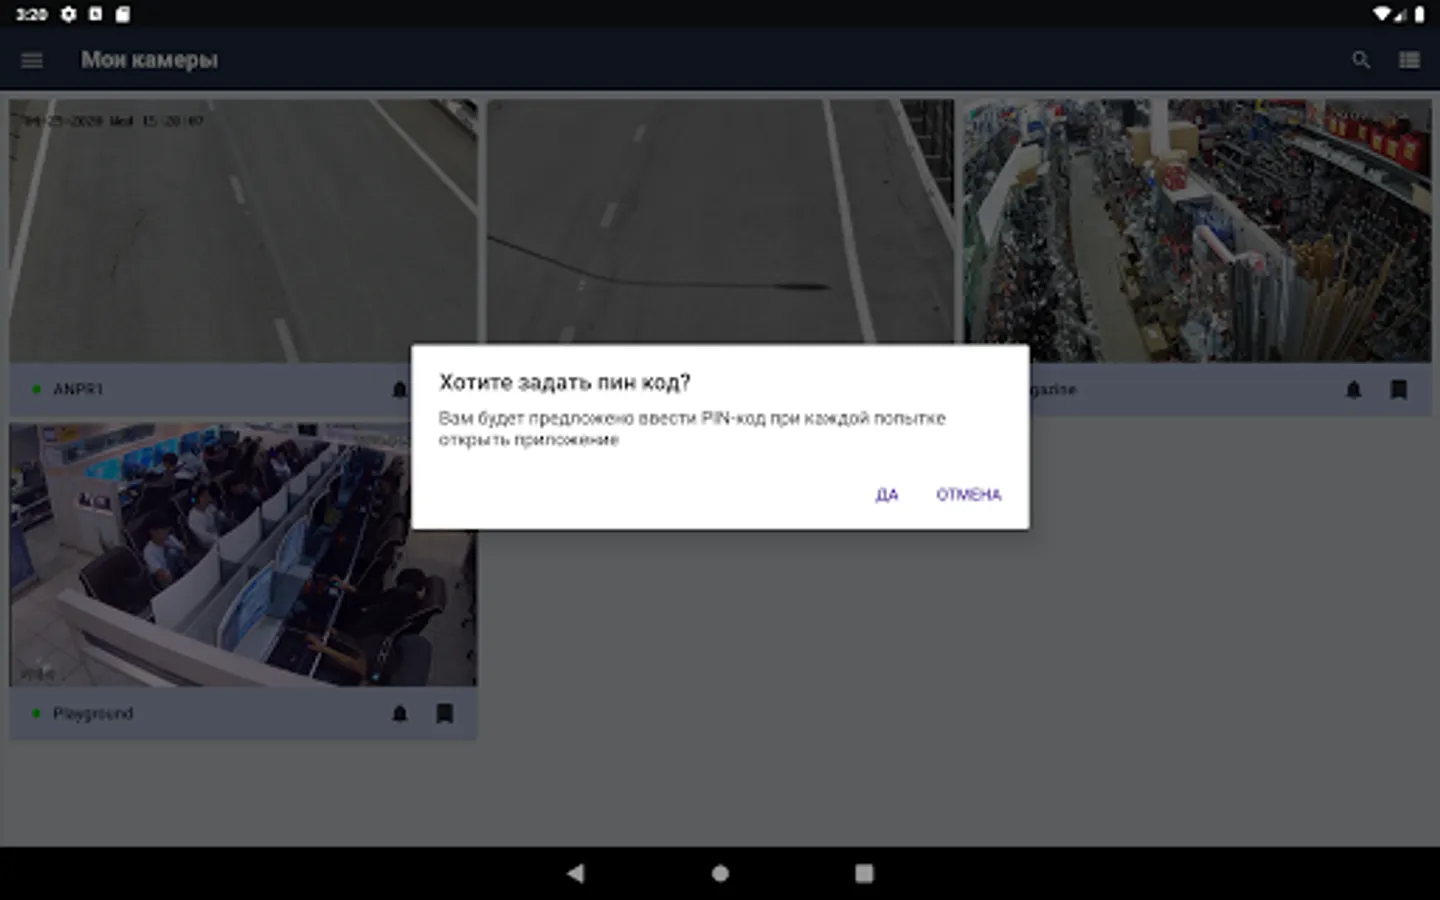The image size is (1440, 900).
Task: Tap the settings gear in status bar
Action: click(x=68, y=14)
